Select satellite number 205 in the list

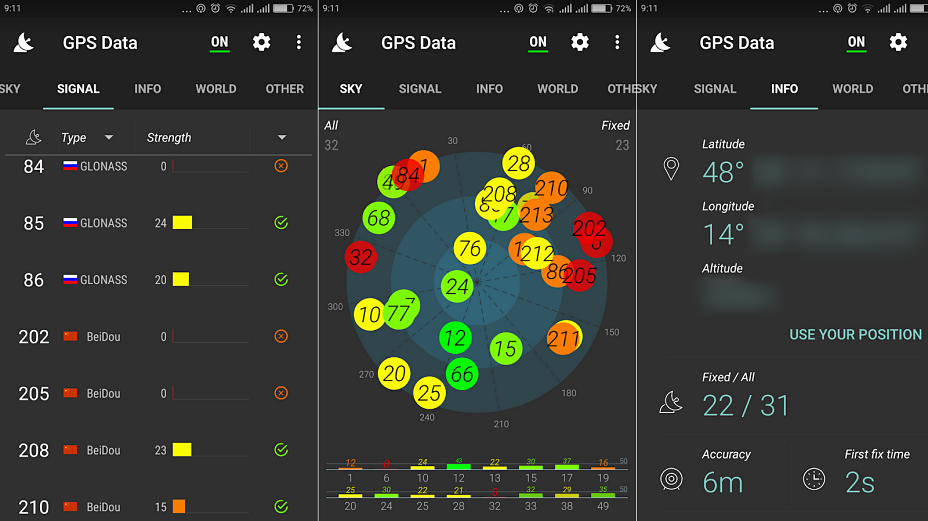34,394
